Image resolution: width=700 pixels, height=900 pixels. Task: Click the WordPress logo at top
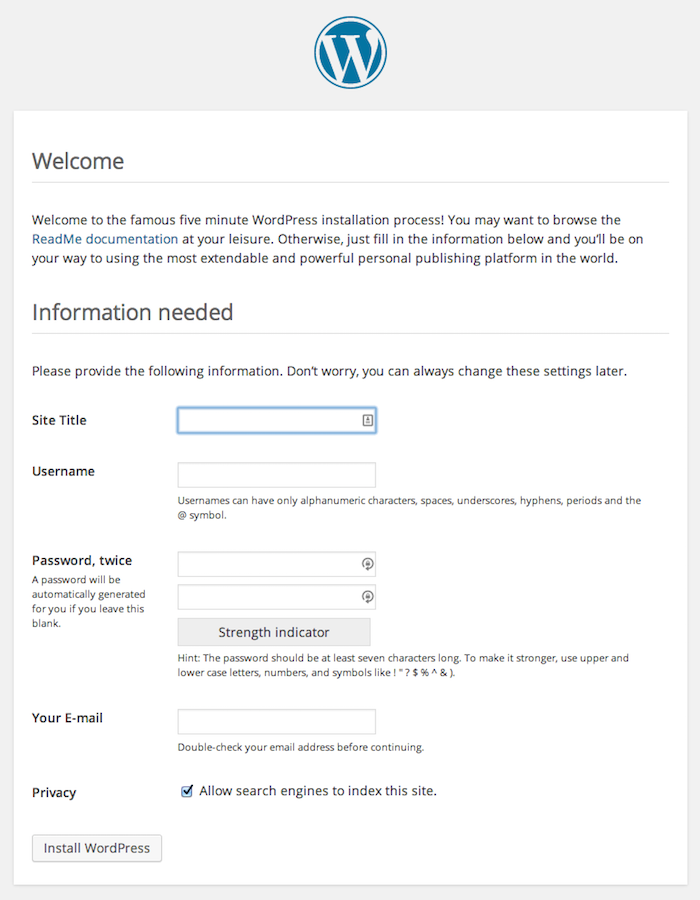tap(350, 52)
